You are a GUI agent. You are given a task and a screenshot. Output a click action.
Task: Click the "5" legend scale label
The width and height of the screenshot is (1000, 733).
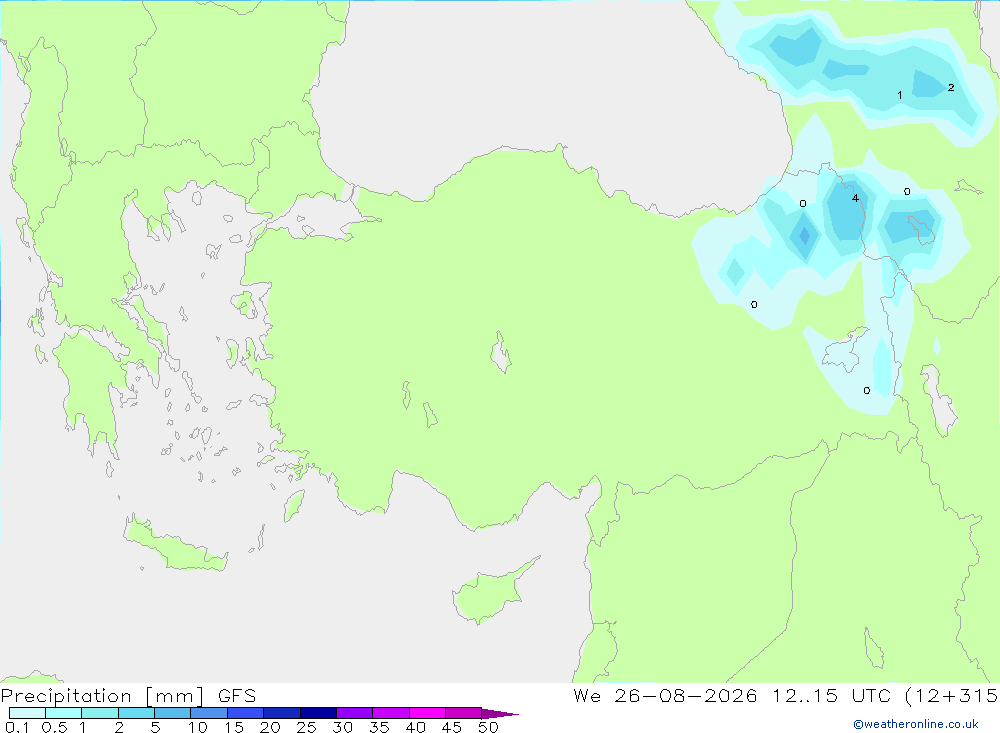point(155,727)
